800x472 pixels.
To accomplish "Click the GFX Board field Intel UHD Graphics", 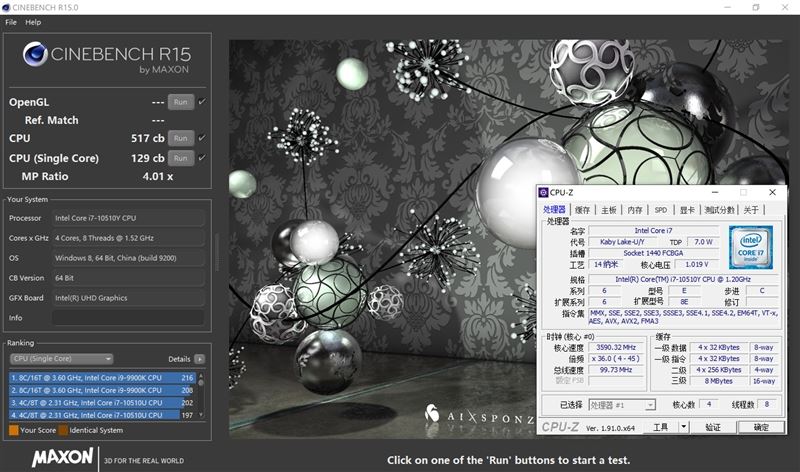I will [x=129, y=297].
